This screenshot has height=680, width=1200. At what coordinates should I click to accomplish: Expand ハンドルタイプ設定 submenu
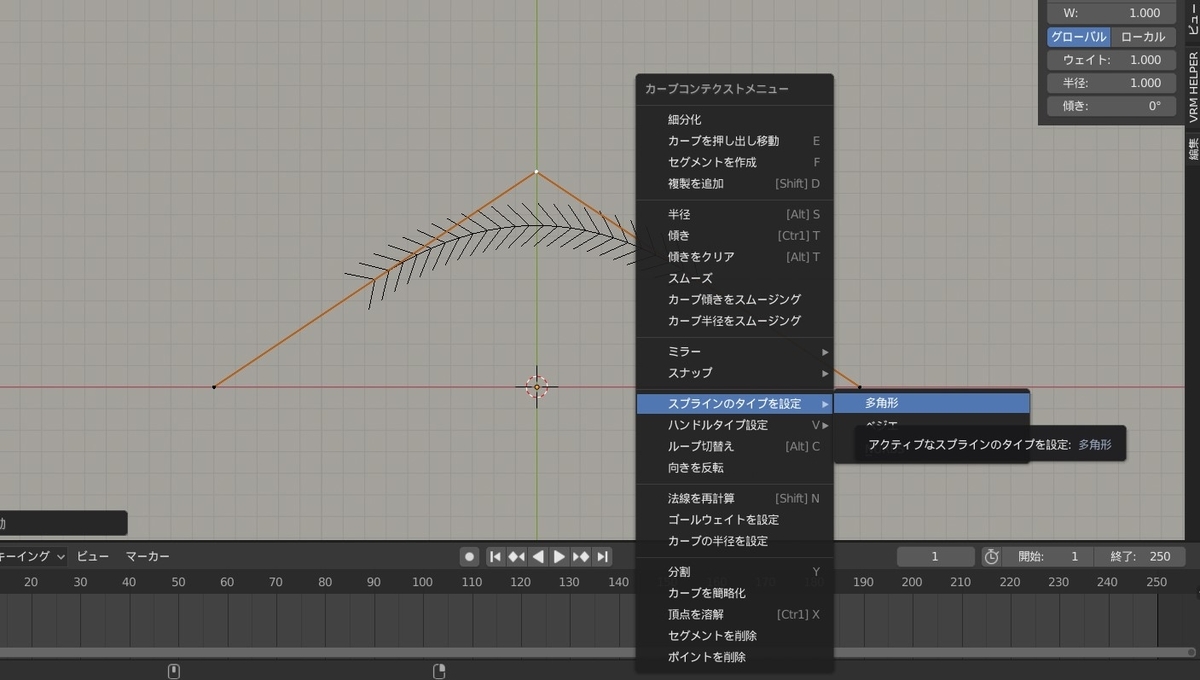(x=735, y=425)
